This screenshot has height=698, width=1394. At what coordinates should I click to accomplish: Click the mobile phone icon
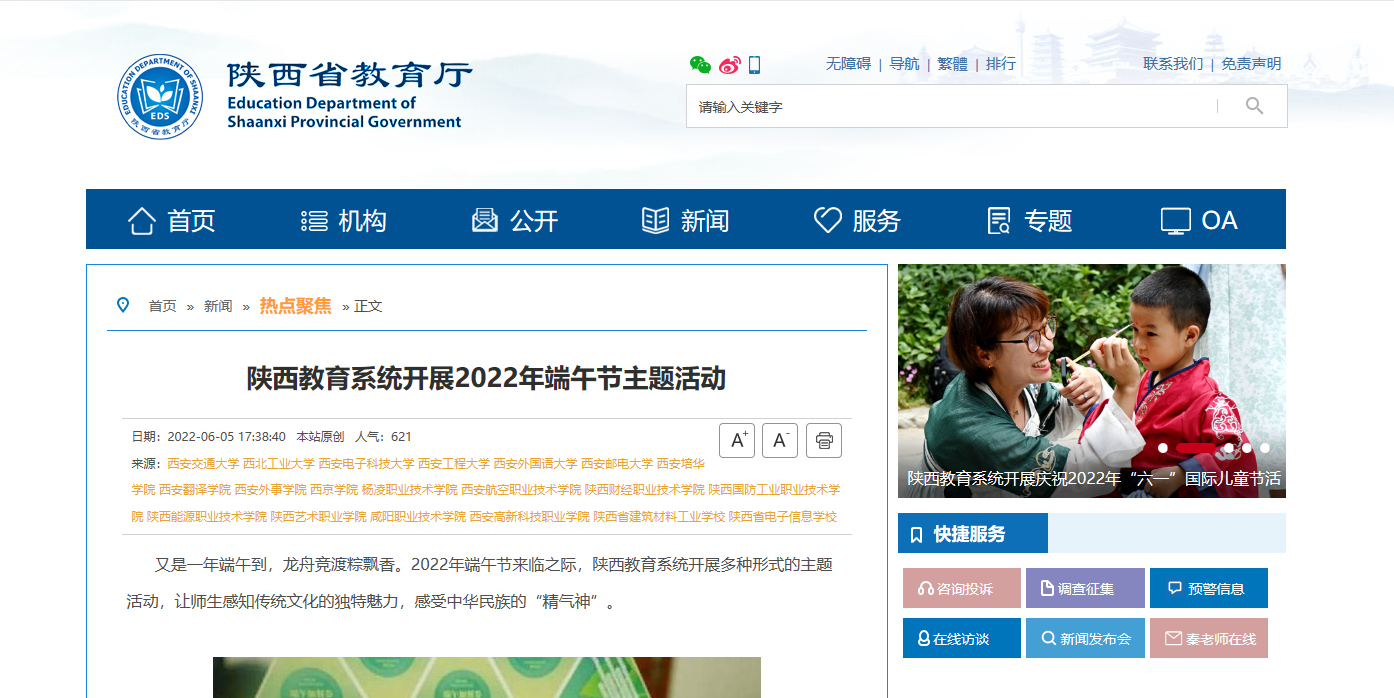[754, 65]
